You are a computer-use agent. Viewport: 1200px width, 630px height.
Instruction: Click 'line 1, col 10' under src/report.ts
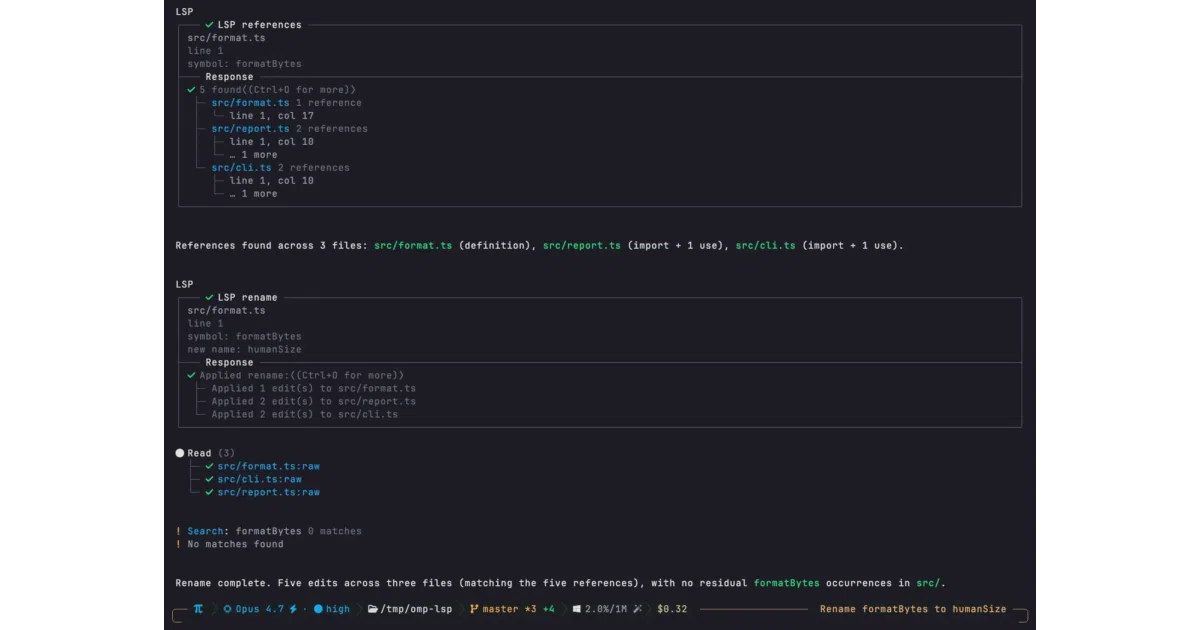point(271,142)
